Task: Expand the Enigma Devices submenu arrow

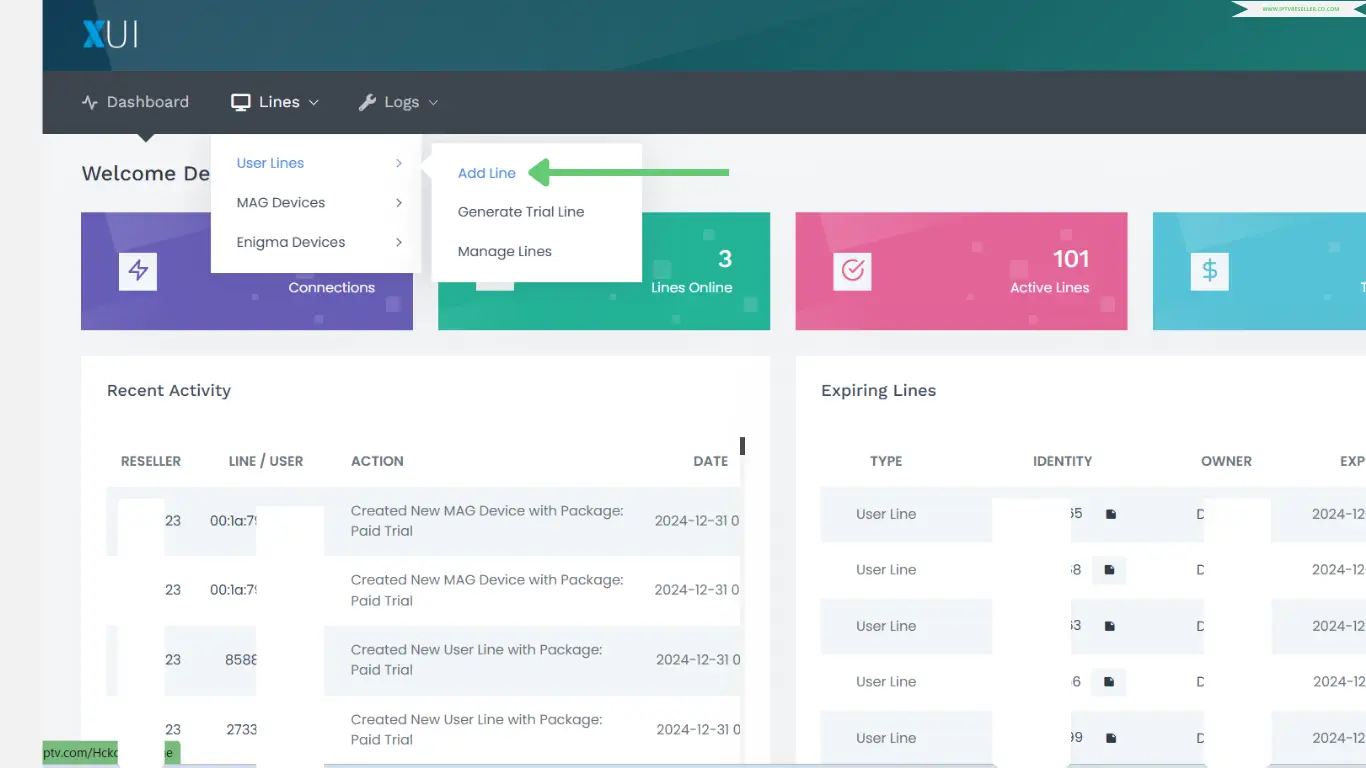Action: pos(398,242)
